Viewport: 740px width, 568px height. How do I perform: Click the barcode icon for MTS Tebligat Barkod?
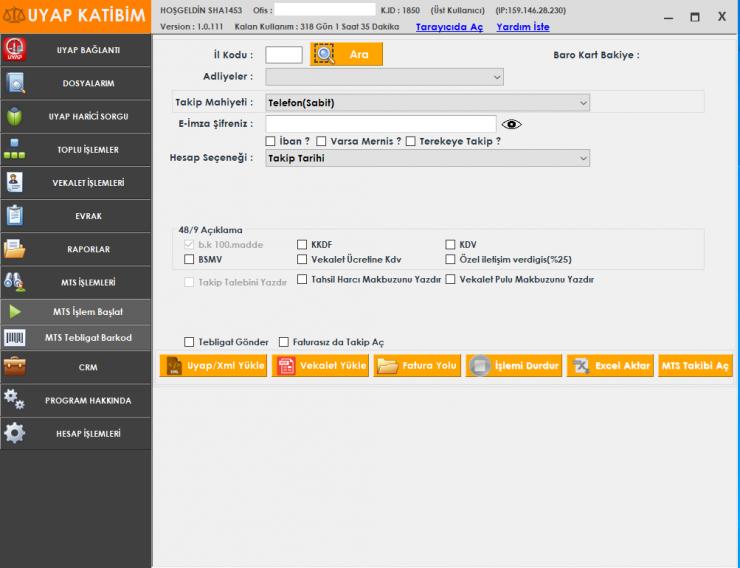(15, 338)
